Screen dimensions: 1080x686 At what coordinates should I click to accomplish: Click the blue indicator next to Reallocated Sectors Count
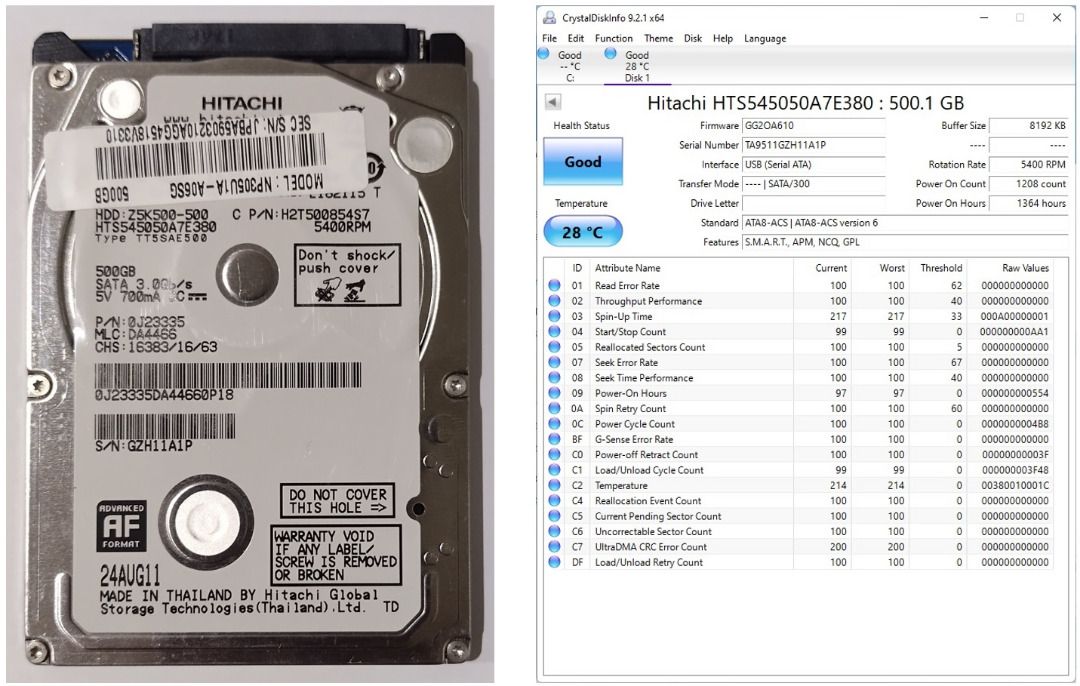(x=553, y=347)
